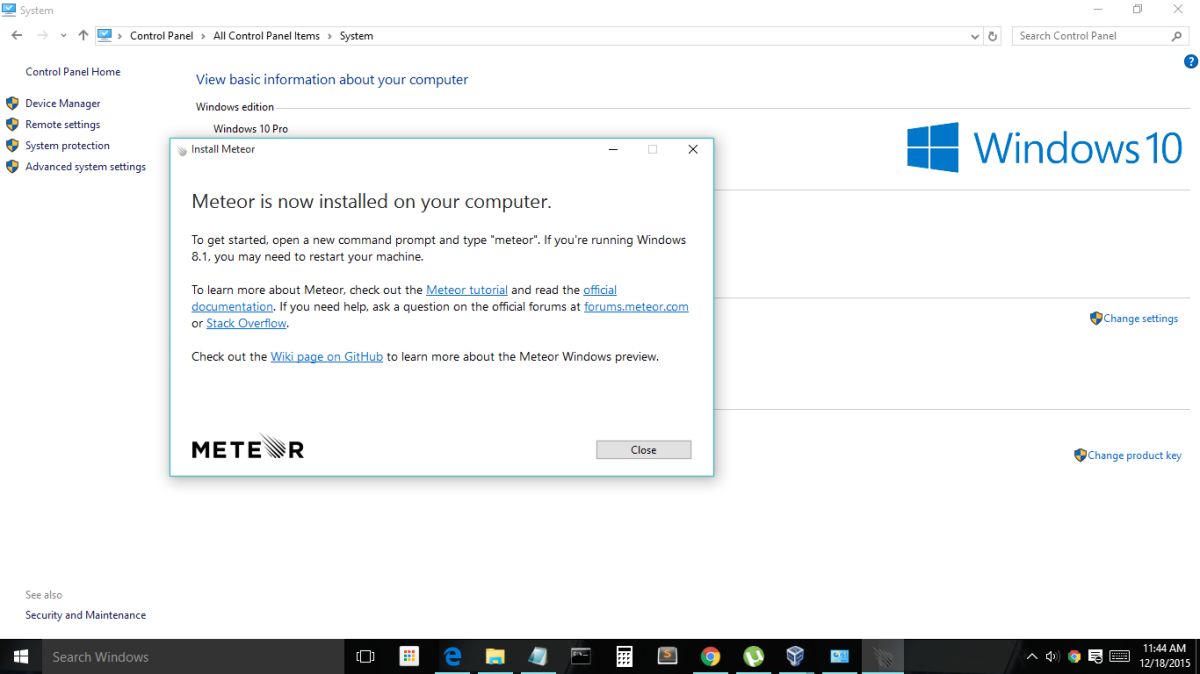This screenshot has height=674, width=1200.
Task: Click the touch keyboard tray icon
Action: [x=1119, y=657]
